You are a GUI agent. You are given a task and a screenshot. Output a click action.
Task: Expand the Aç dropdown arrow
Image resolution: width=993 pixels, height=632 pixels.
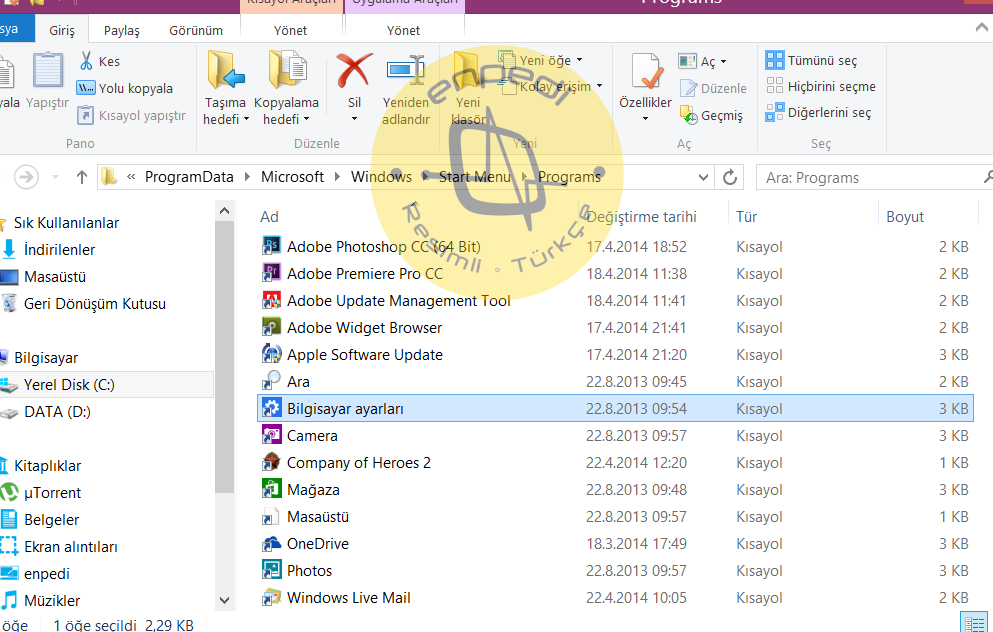pyautogui.click(x=723, y=62)
